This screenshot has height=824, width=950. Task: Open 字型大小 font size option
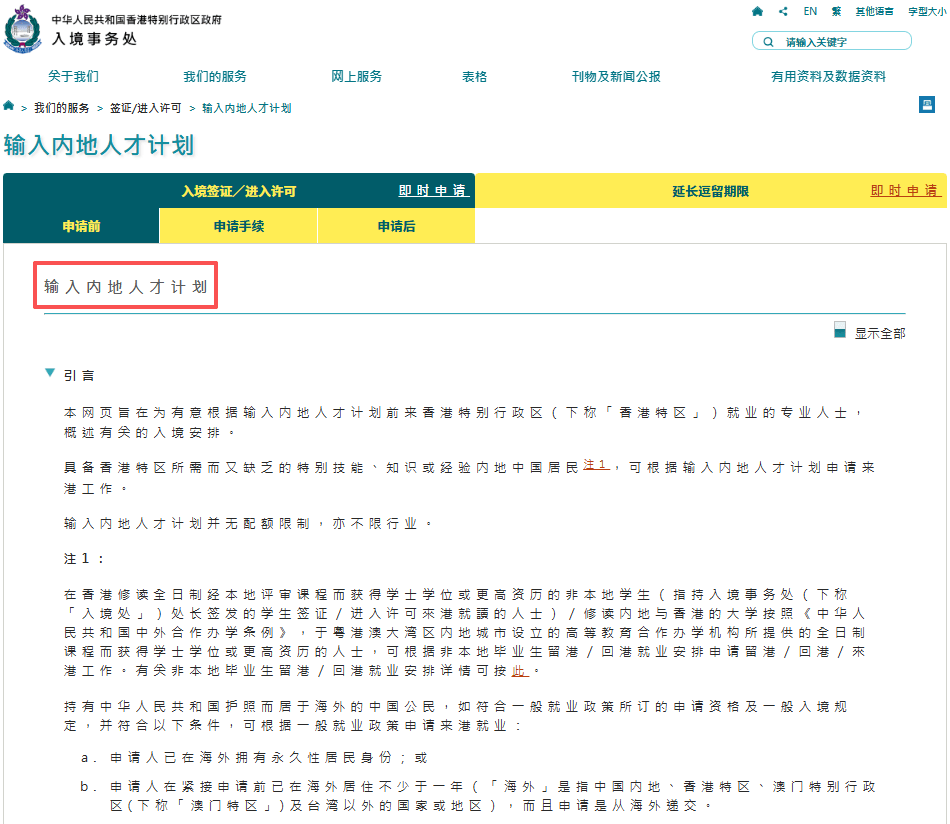pyautogui.click(x=927, y=11)
